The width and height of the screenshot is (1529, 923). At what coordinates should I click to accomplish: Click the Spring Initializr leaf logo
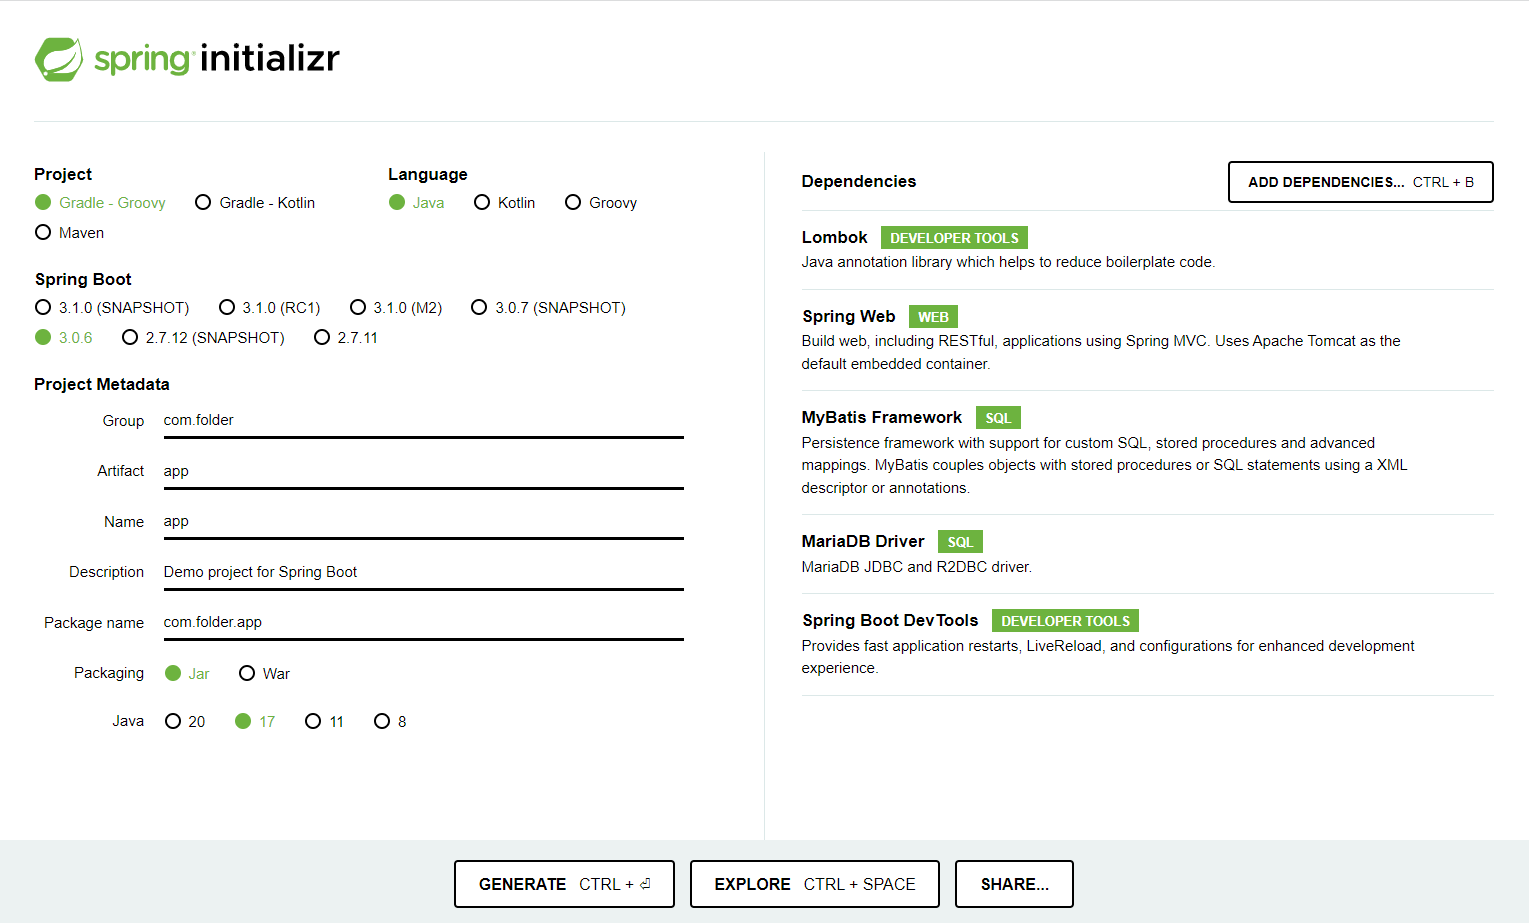point(59,59)
